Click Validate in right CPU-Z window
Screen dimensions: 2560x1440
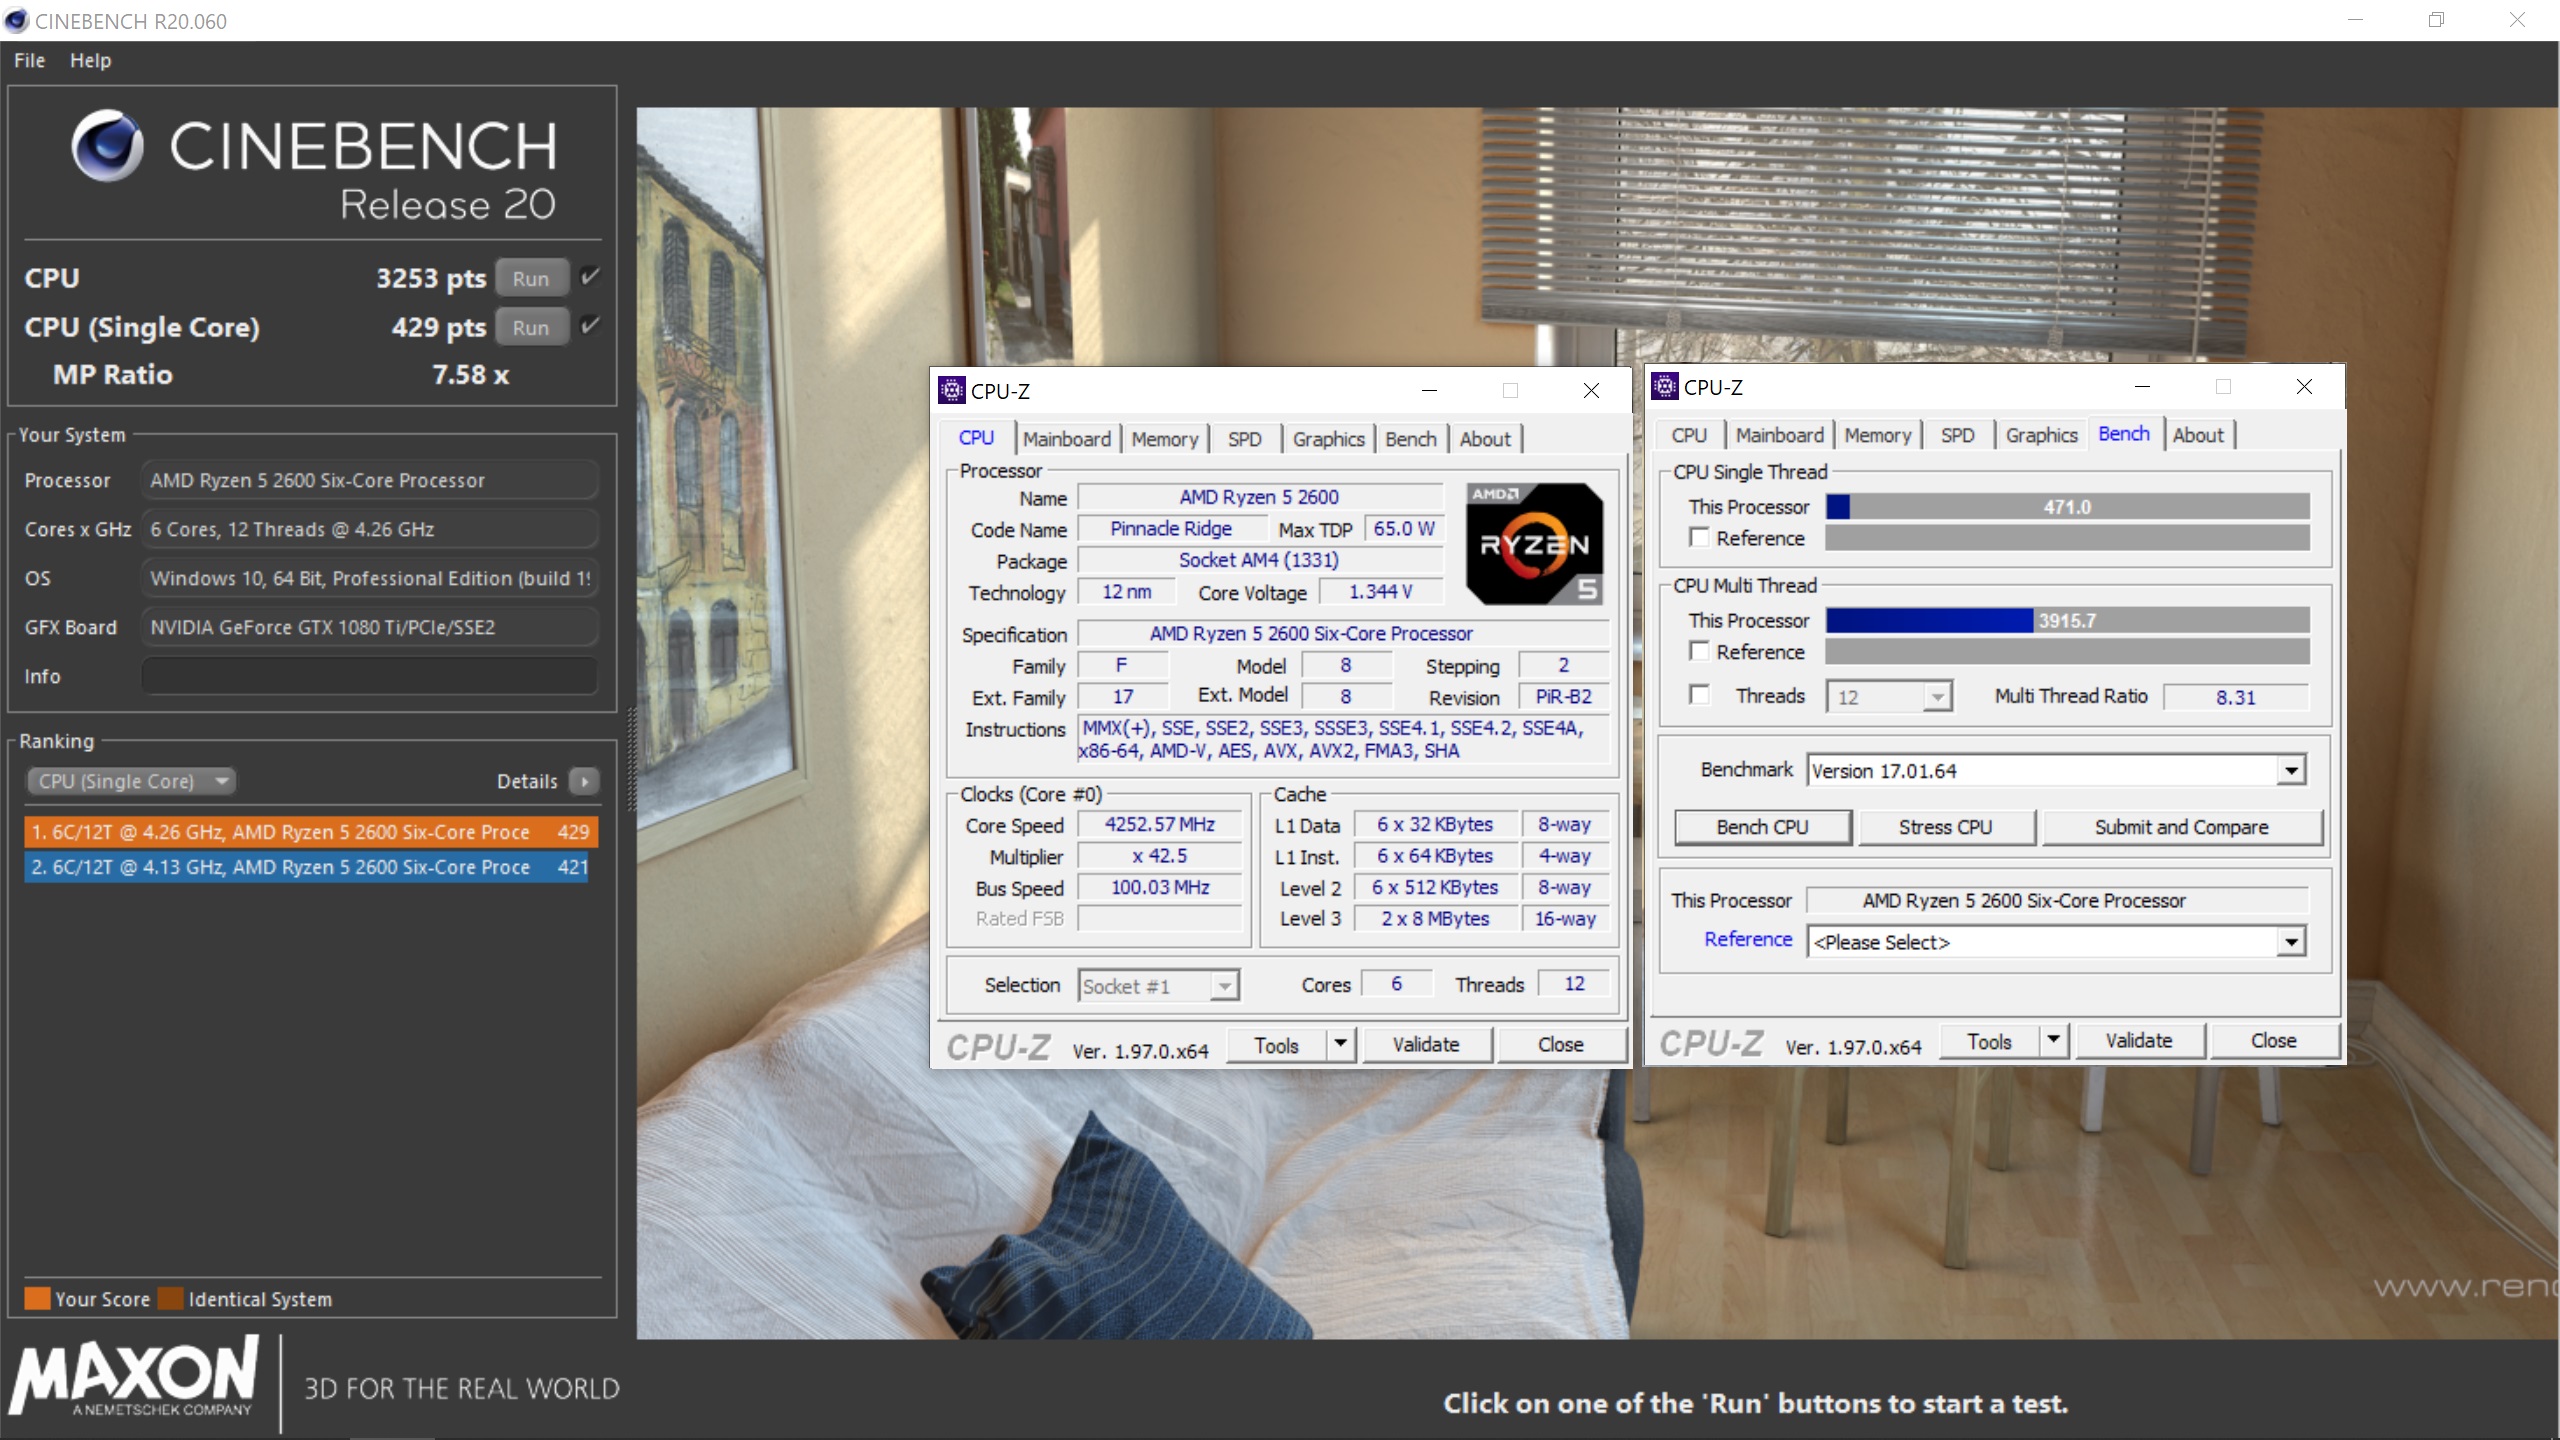[2139, 1041]
